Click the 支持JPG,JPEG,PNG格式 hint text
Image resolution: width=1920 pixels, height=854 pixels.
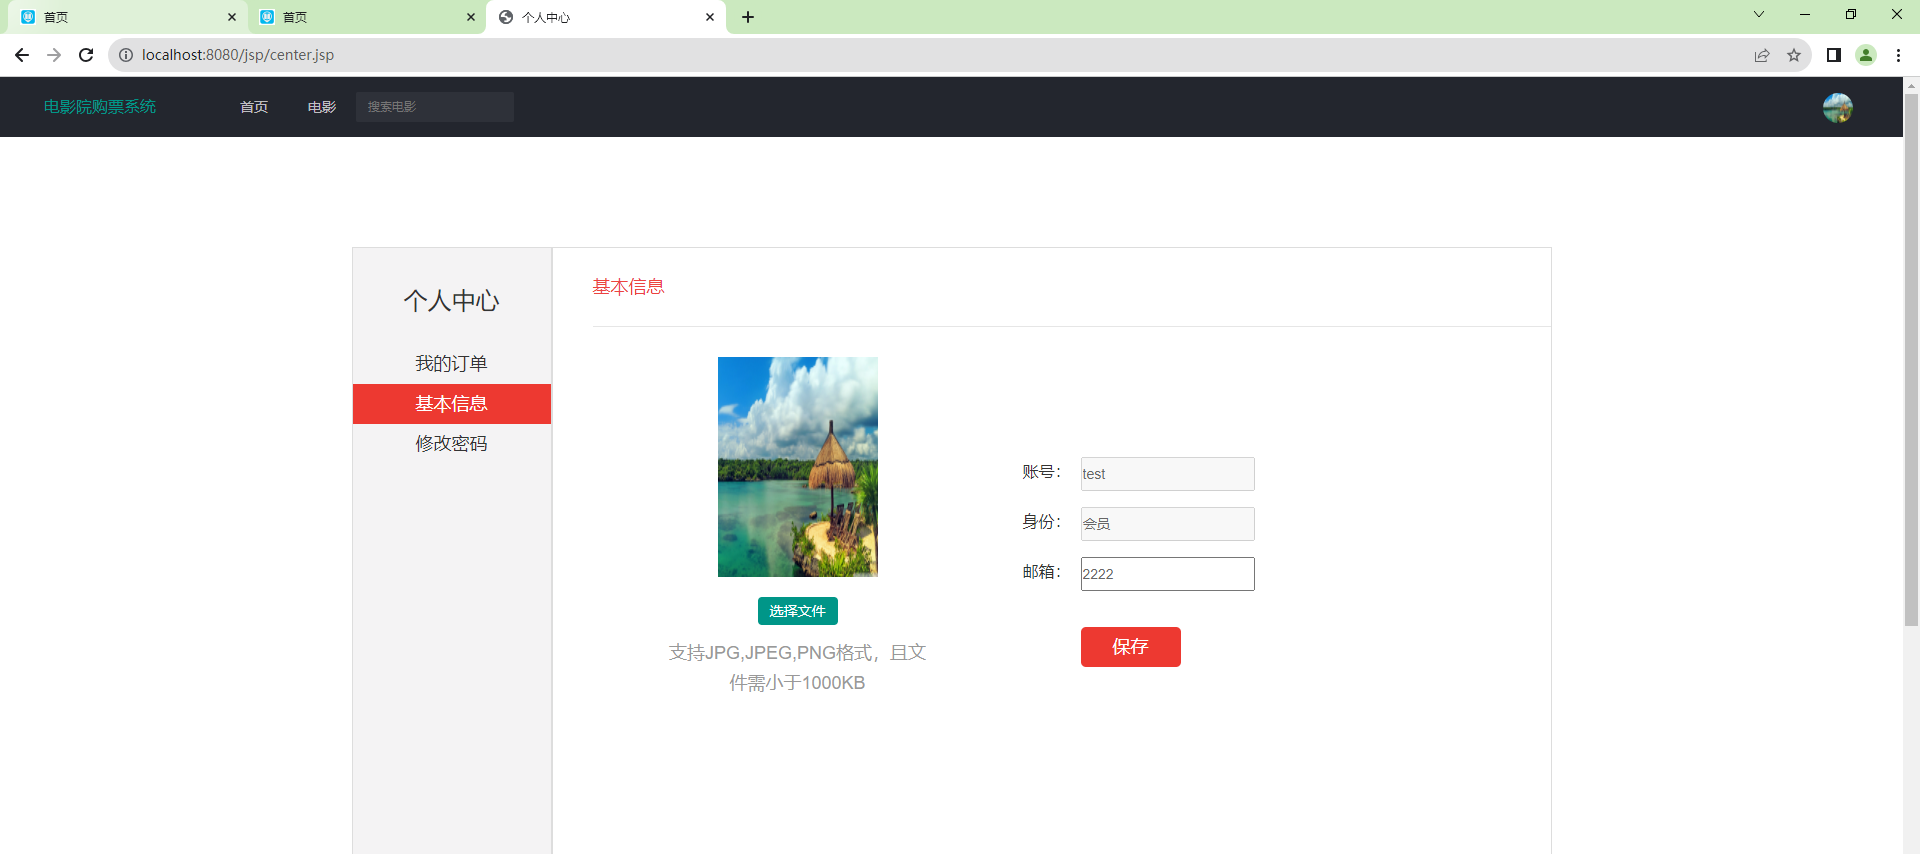[x=797, y=668]
